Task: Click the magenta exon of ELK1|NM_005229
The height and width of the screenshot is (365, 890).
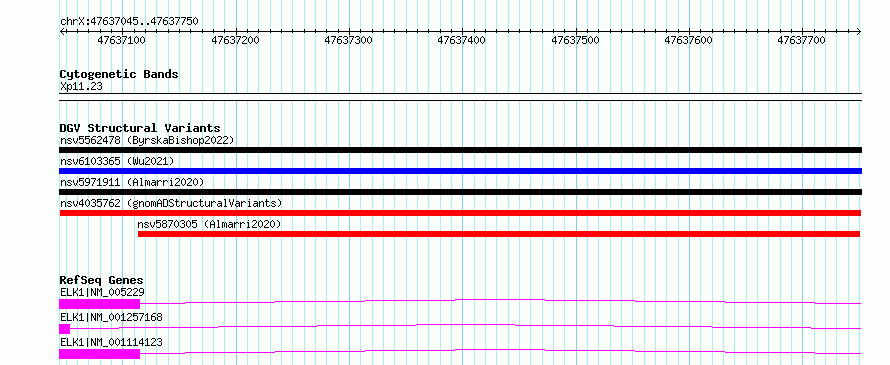Action: (99, 304)
